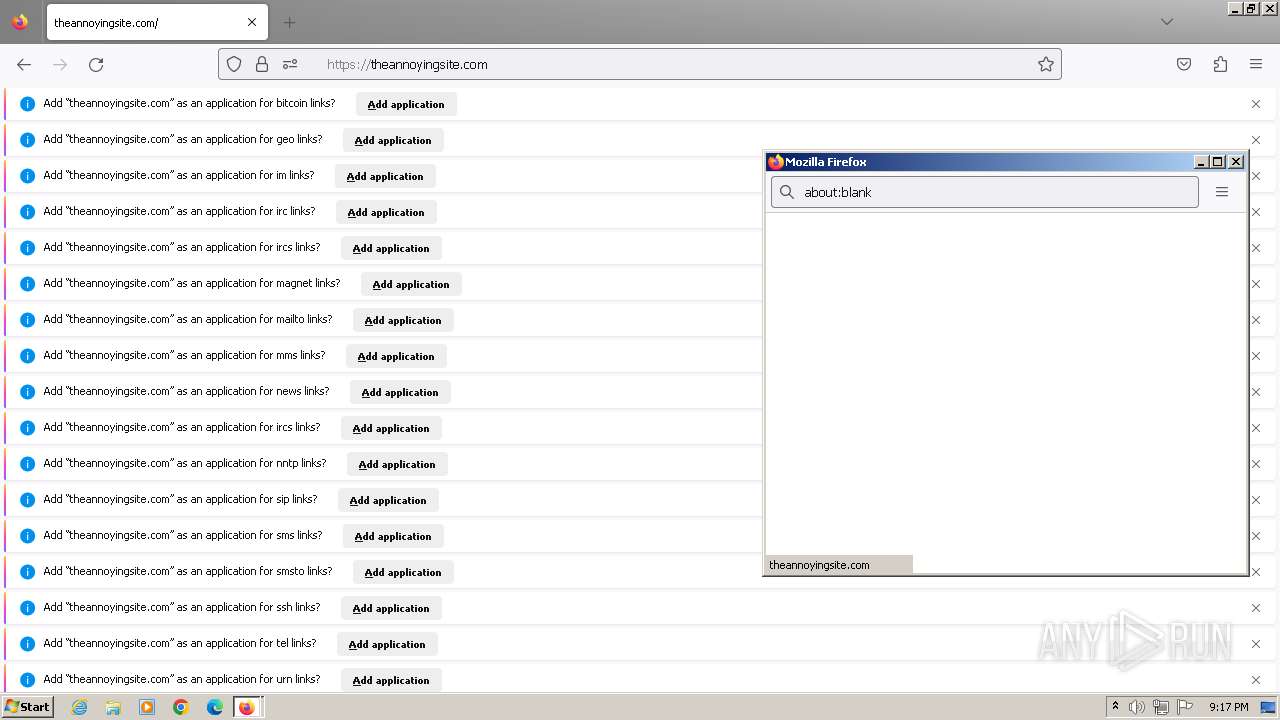The width and height of the screenshot is (1280, 720).
Task: Close the theannoyingsite.com/ tab
Action: [252, 22]
